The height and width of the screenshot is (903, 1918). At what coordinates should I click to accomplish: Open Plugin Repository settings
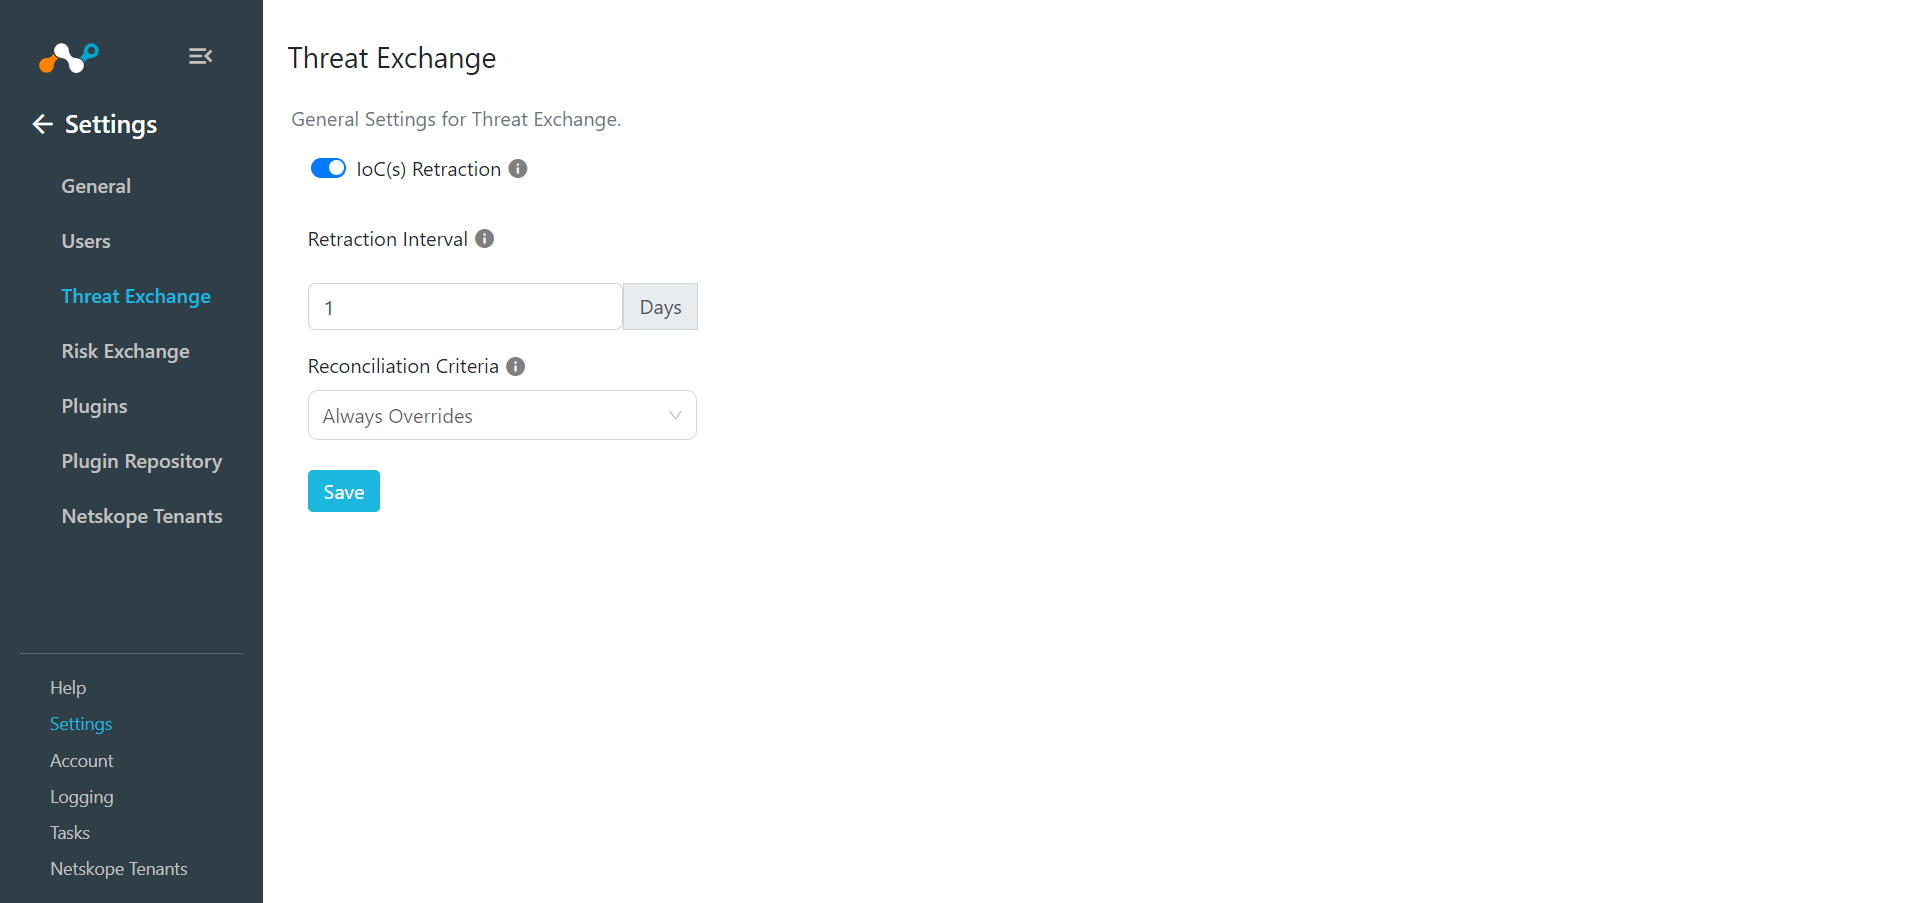141,461
